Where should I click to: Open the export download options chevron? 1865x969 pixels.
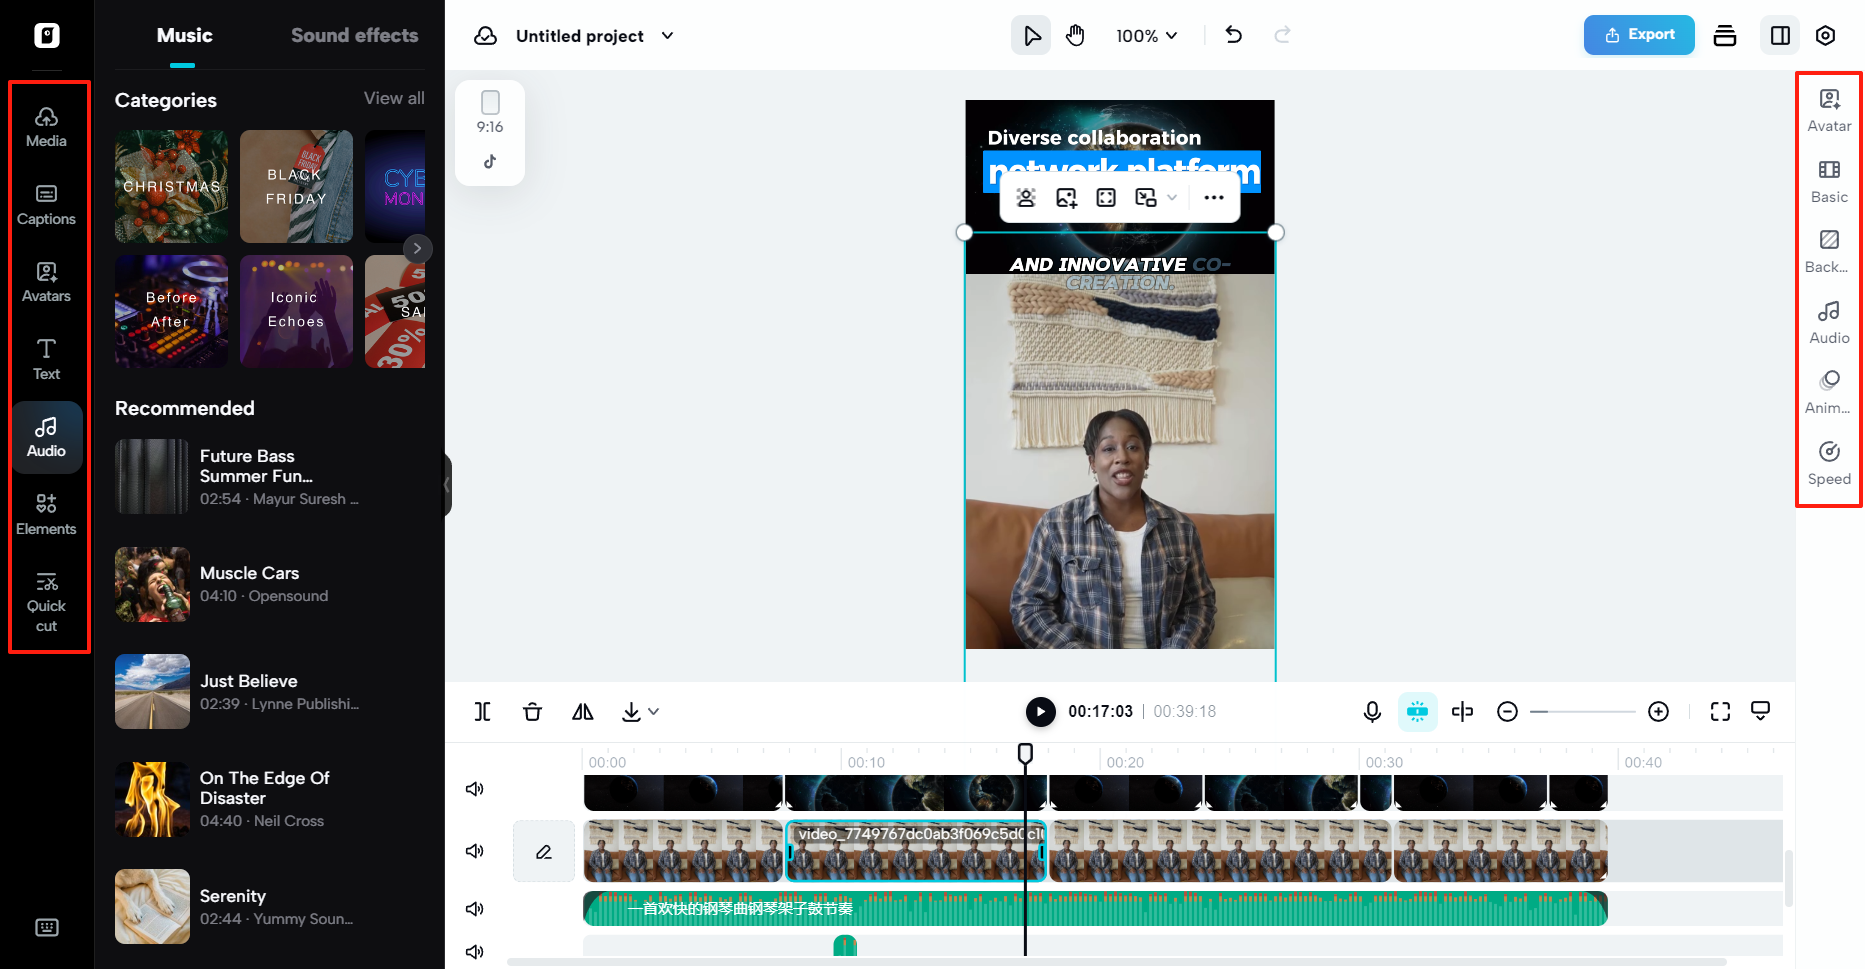click(654, 711)
